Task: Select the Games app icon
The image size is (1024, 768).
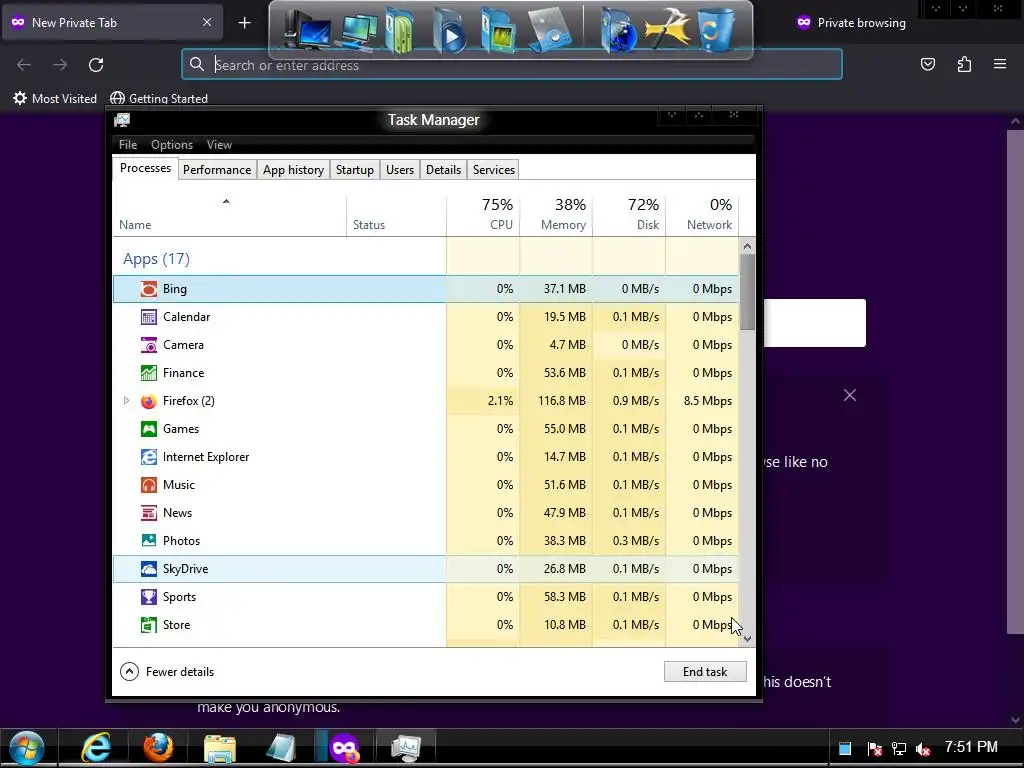Action: [x=149, y=429]
